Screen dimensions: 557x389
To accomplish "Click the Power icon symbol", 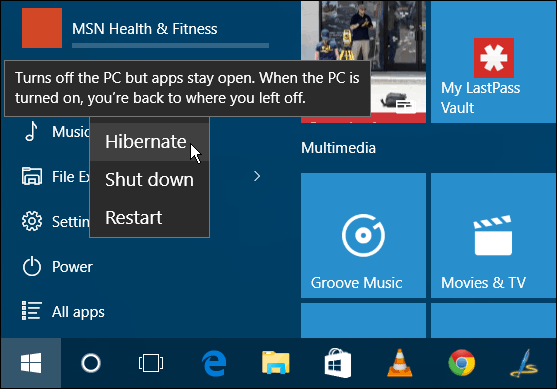I will pos(32,266).
